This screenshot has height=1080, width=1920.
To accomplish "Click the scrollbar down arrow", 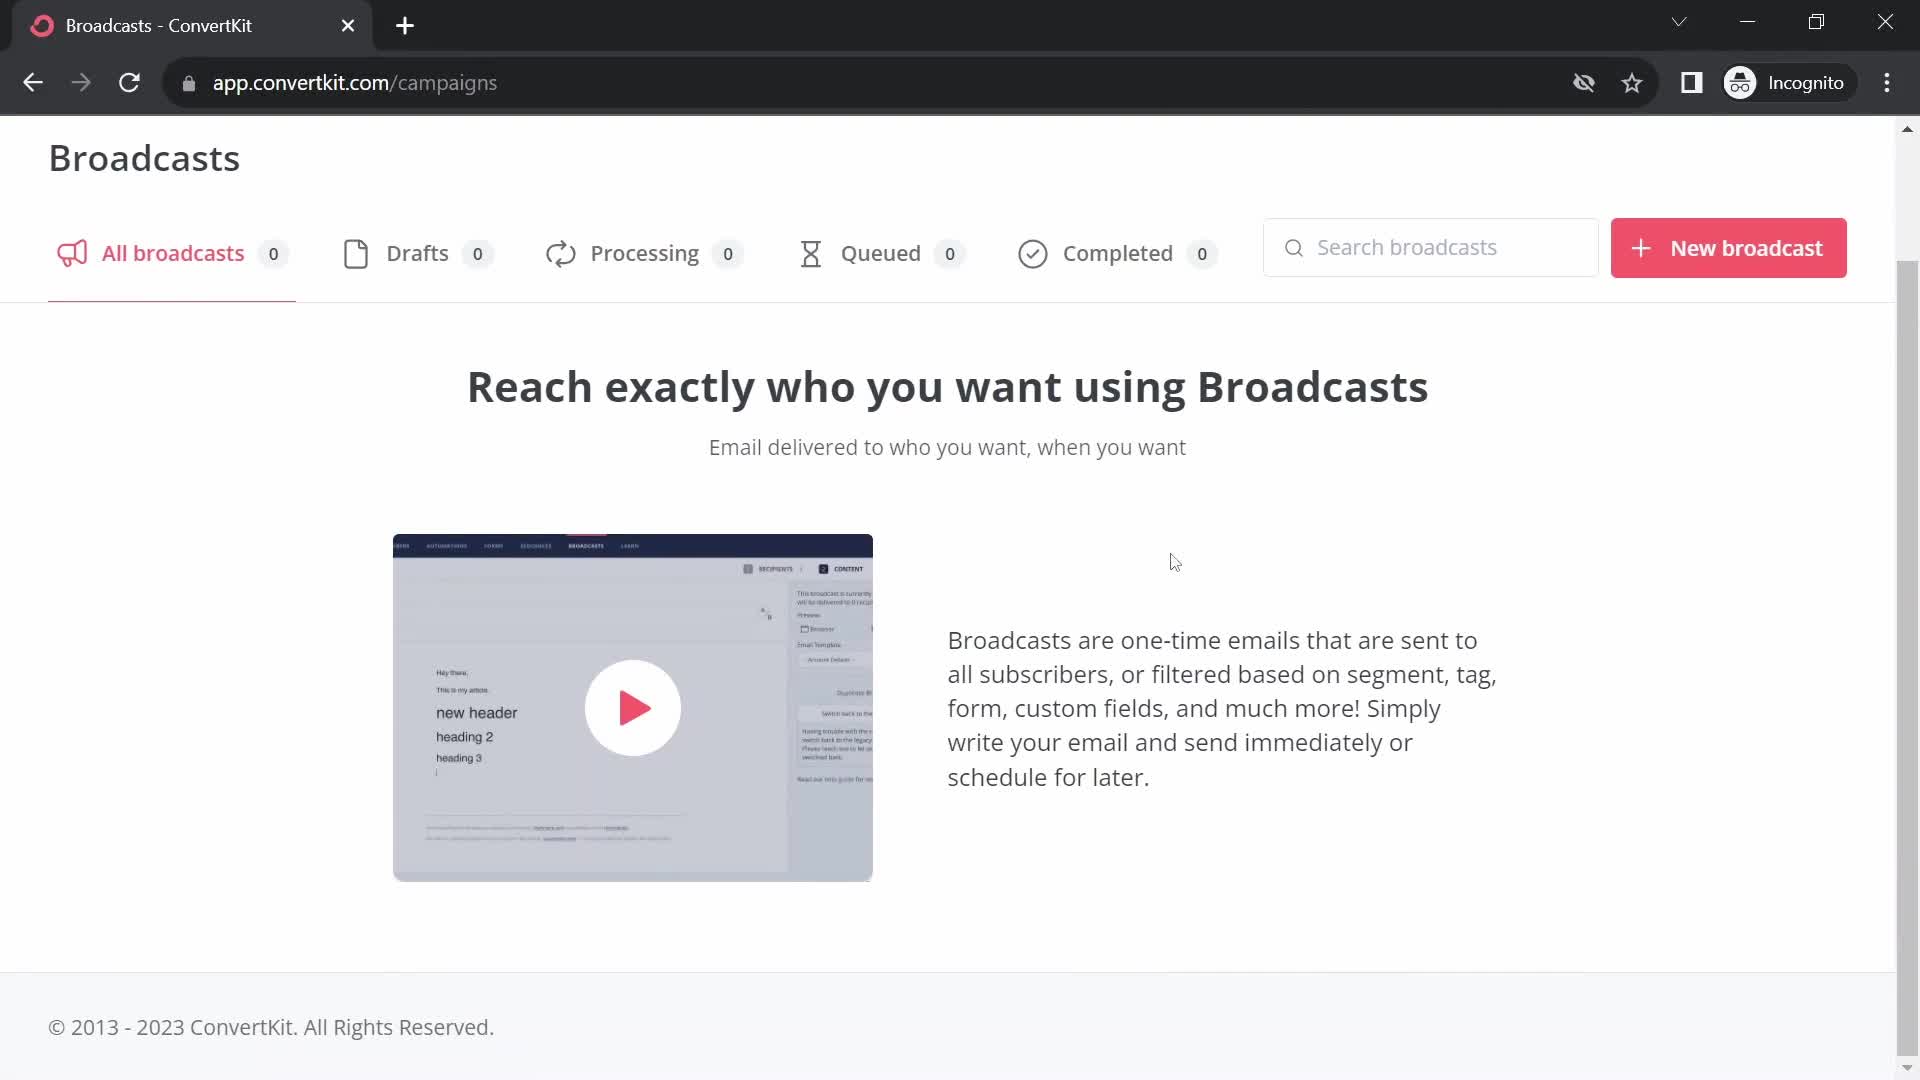I will (1907, 1067).
